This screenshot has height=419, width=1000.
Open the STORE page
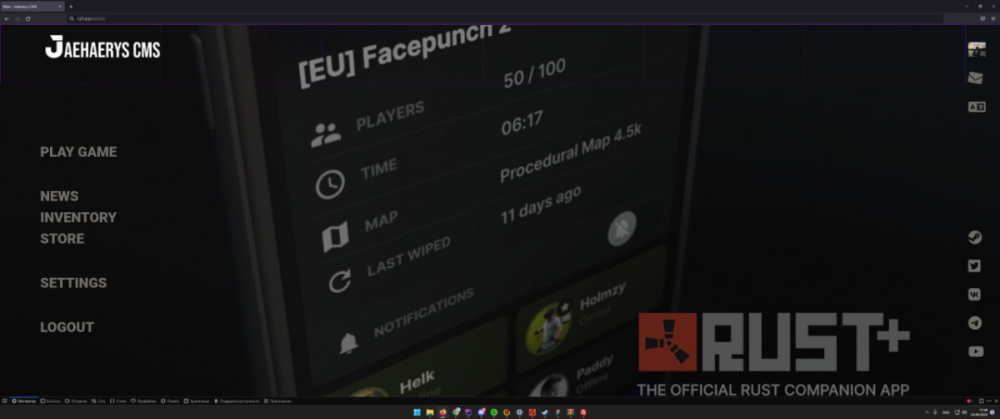[62, 239]
